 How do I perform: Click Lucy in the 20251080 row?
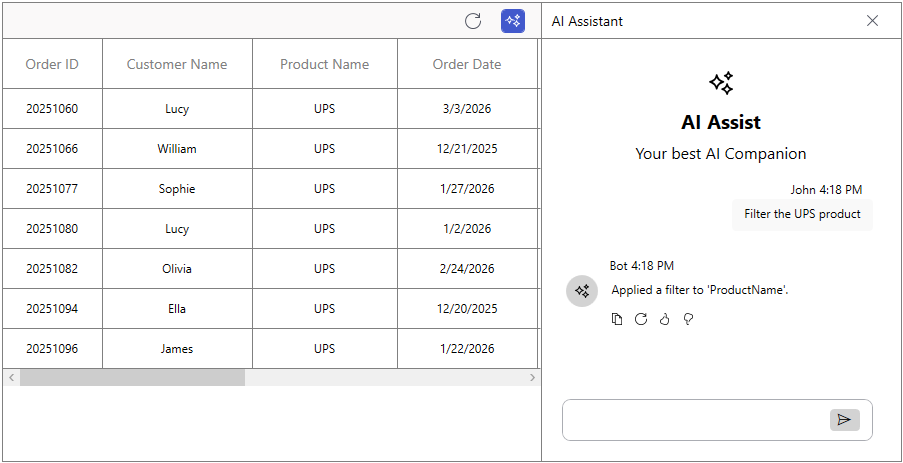(x=177, y=229)
